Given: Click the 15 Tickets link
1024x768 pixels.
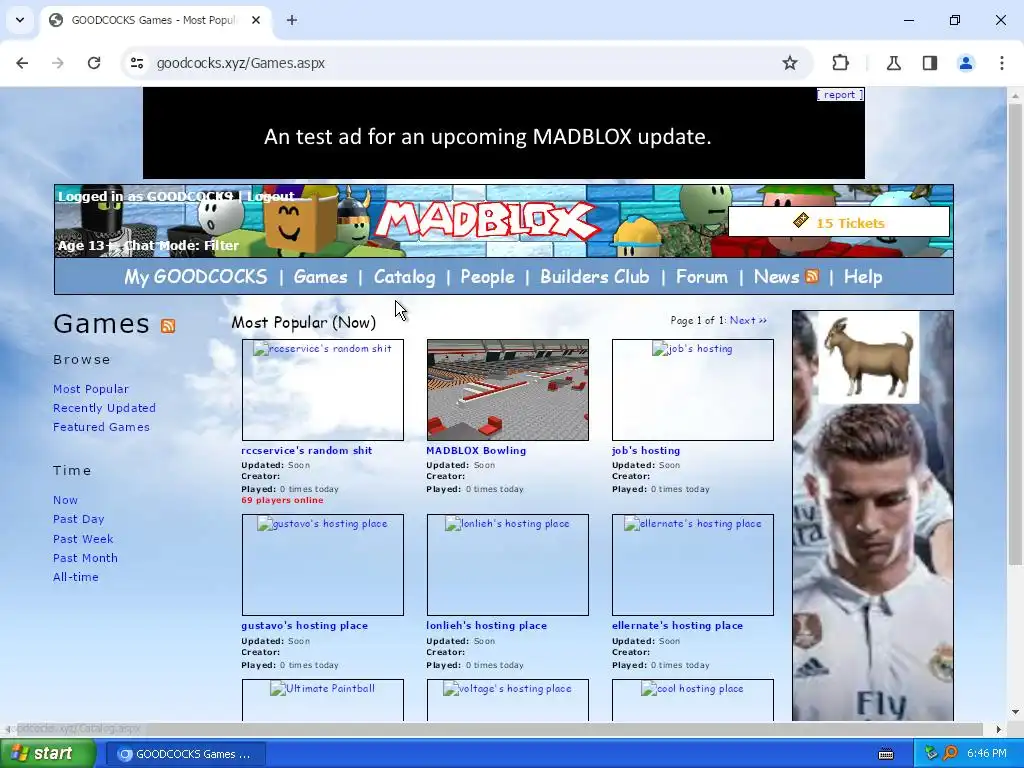Looking at the screenshot, I should tap(850, 223).
